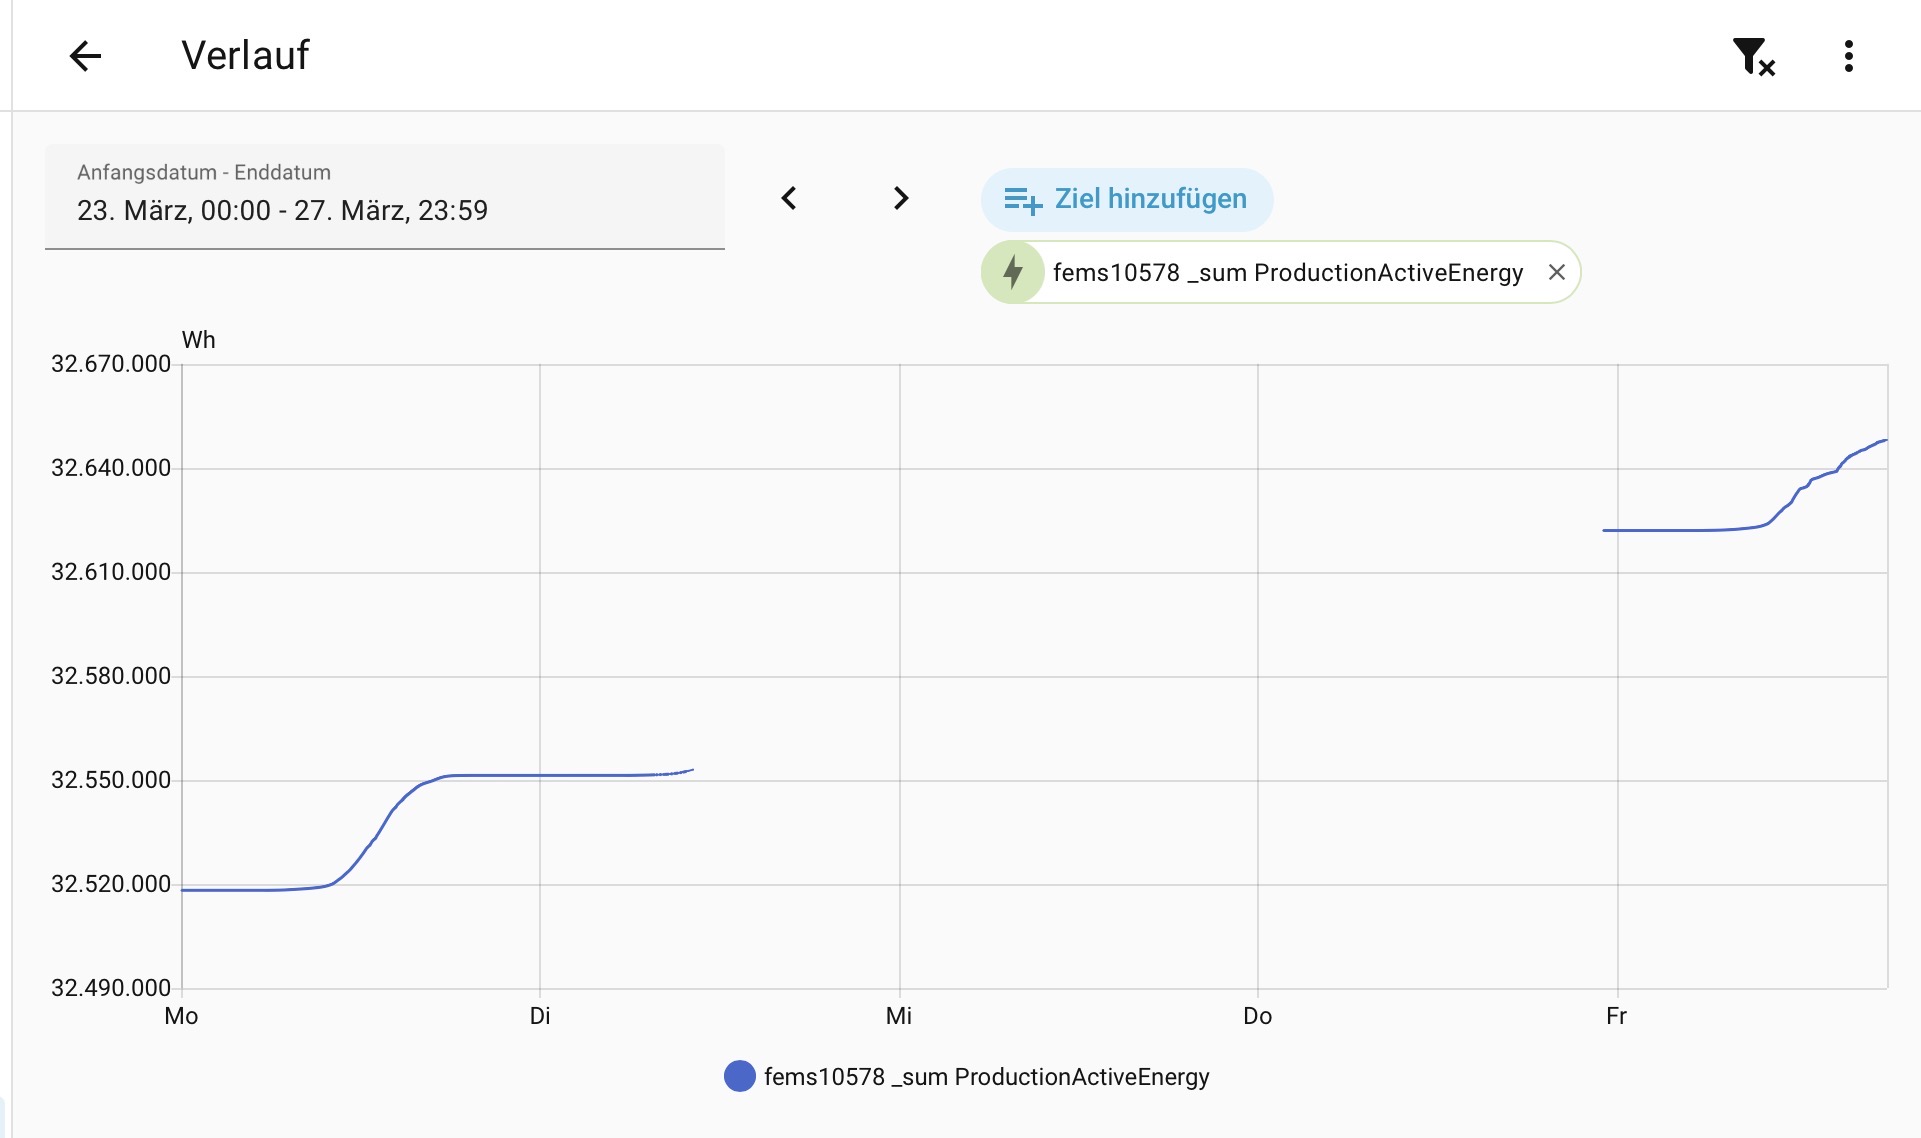
Task: Click the lightning bolt entity icon
Action: pyautogui.click(x=1013, y=272)
